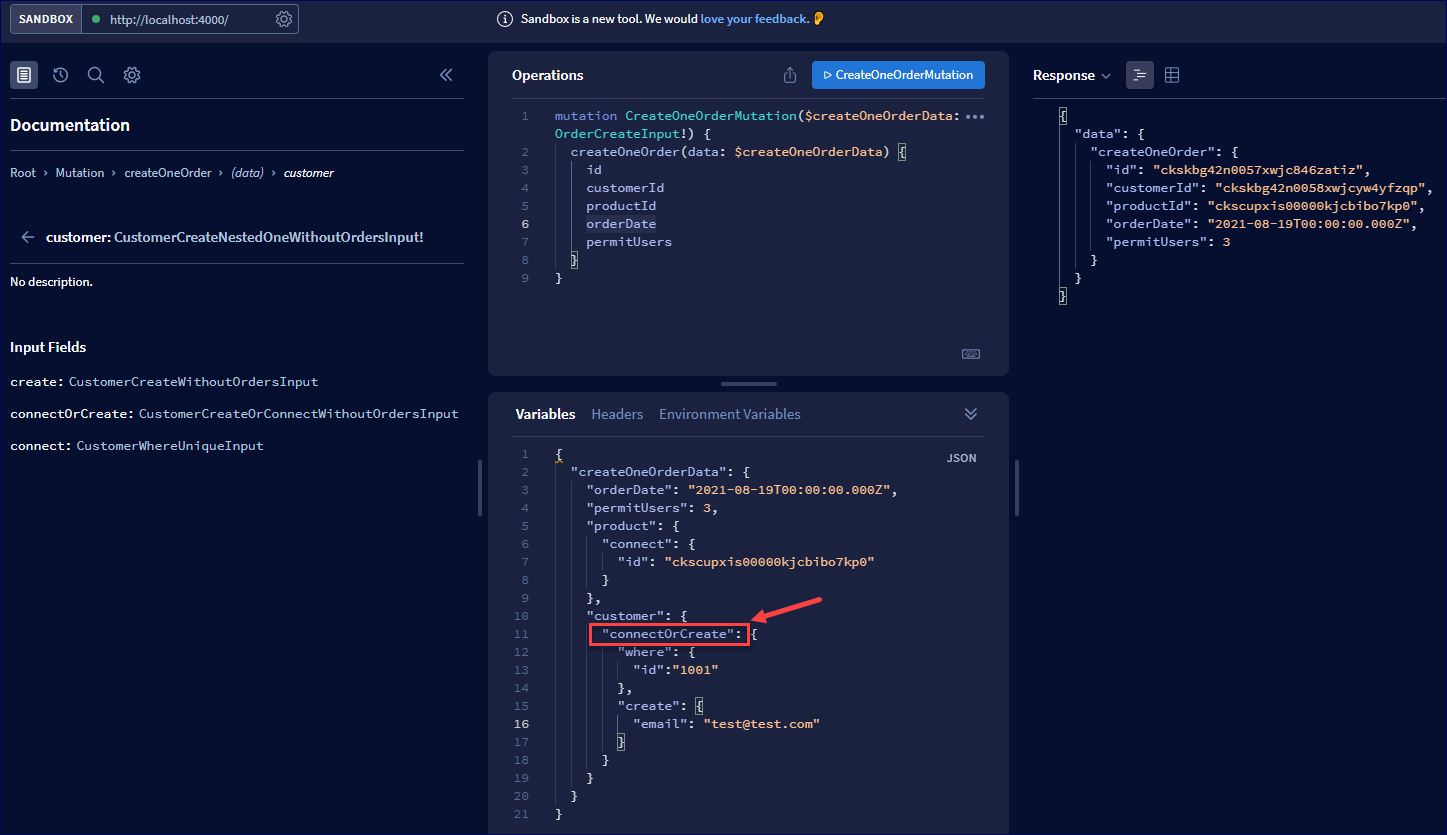Open the Documentation panel icon
The image size is (1447, 835).
point(24,75)
